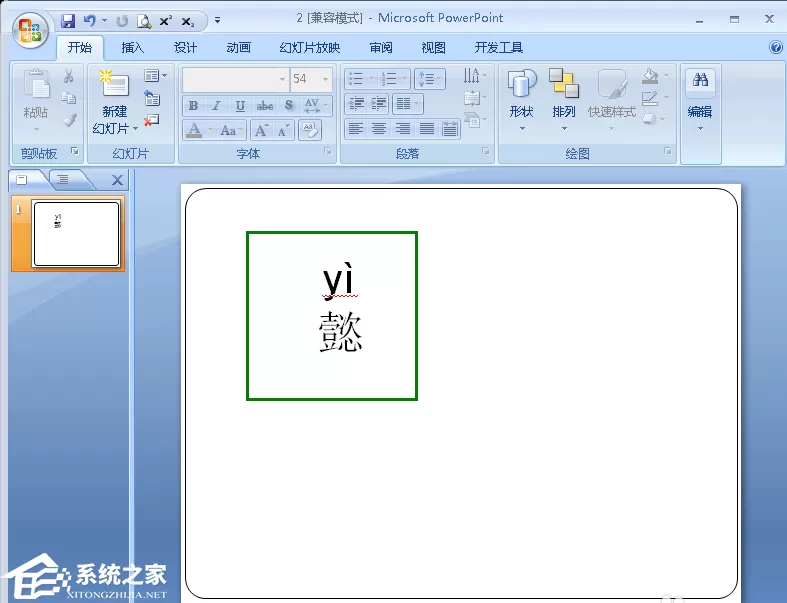Open the Slide Show (幻灯片放映) tab
Image resolution: width=787 pixels, height=603 pixels.
310,48
